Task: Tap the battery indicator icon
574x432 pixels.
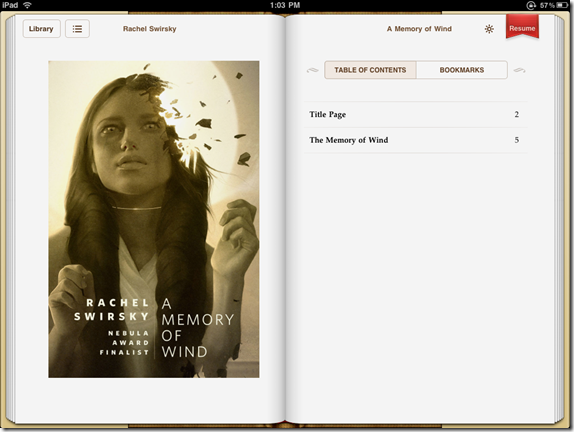Action: click(563, 5)
